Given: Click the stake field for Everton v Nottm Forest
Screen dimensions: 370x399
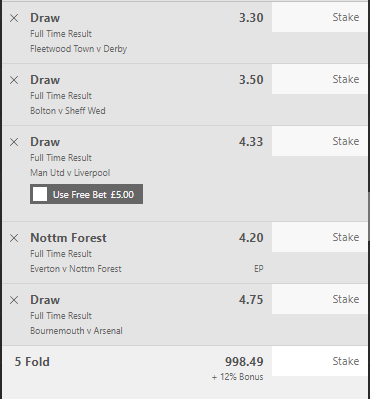Looking at the screenshot, I should point(320,237).
